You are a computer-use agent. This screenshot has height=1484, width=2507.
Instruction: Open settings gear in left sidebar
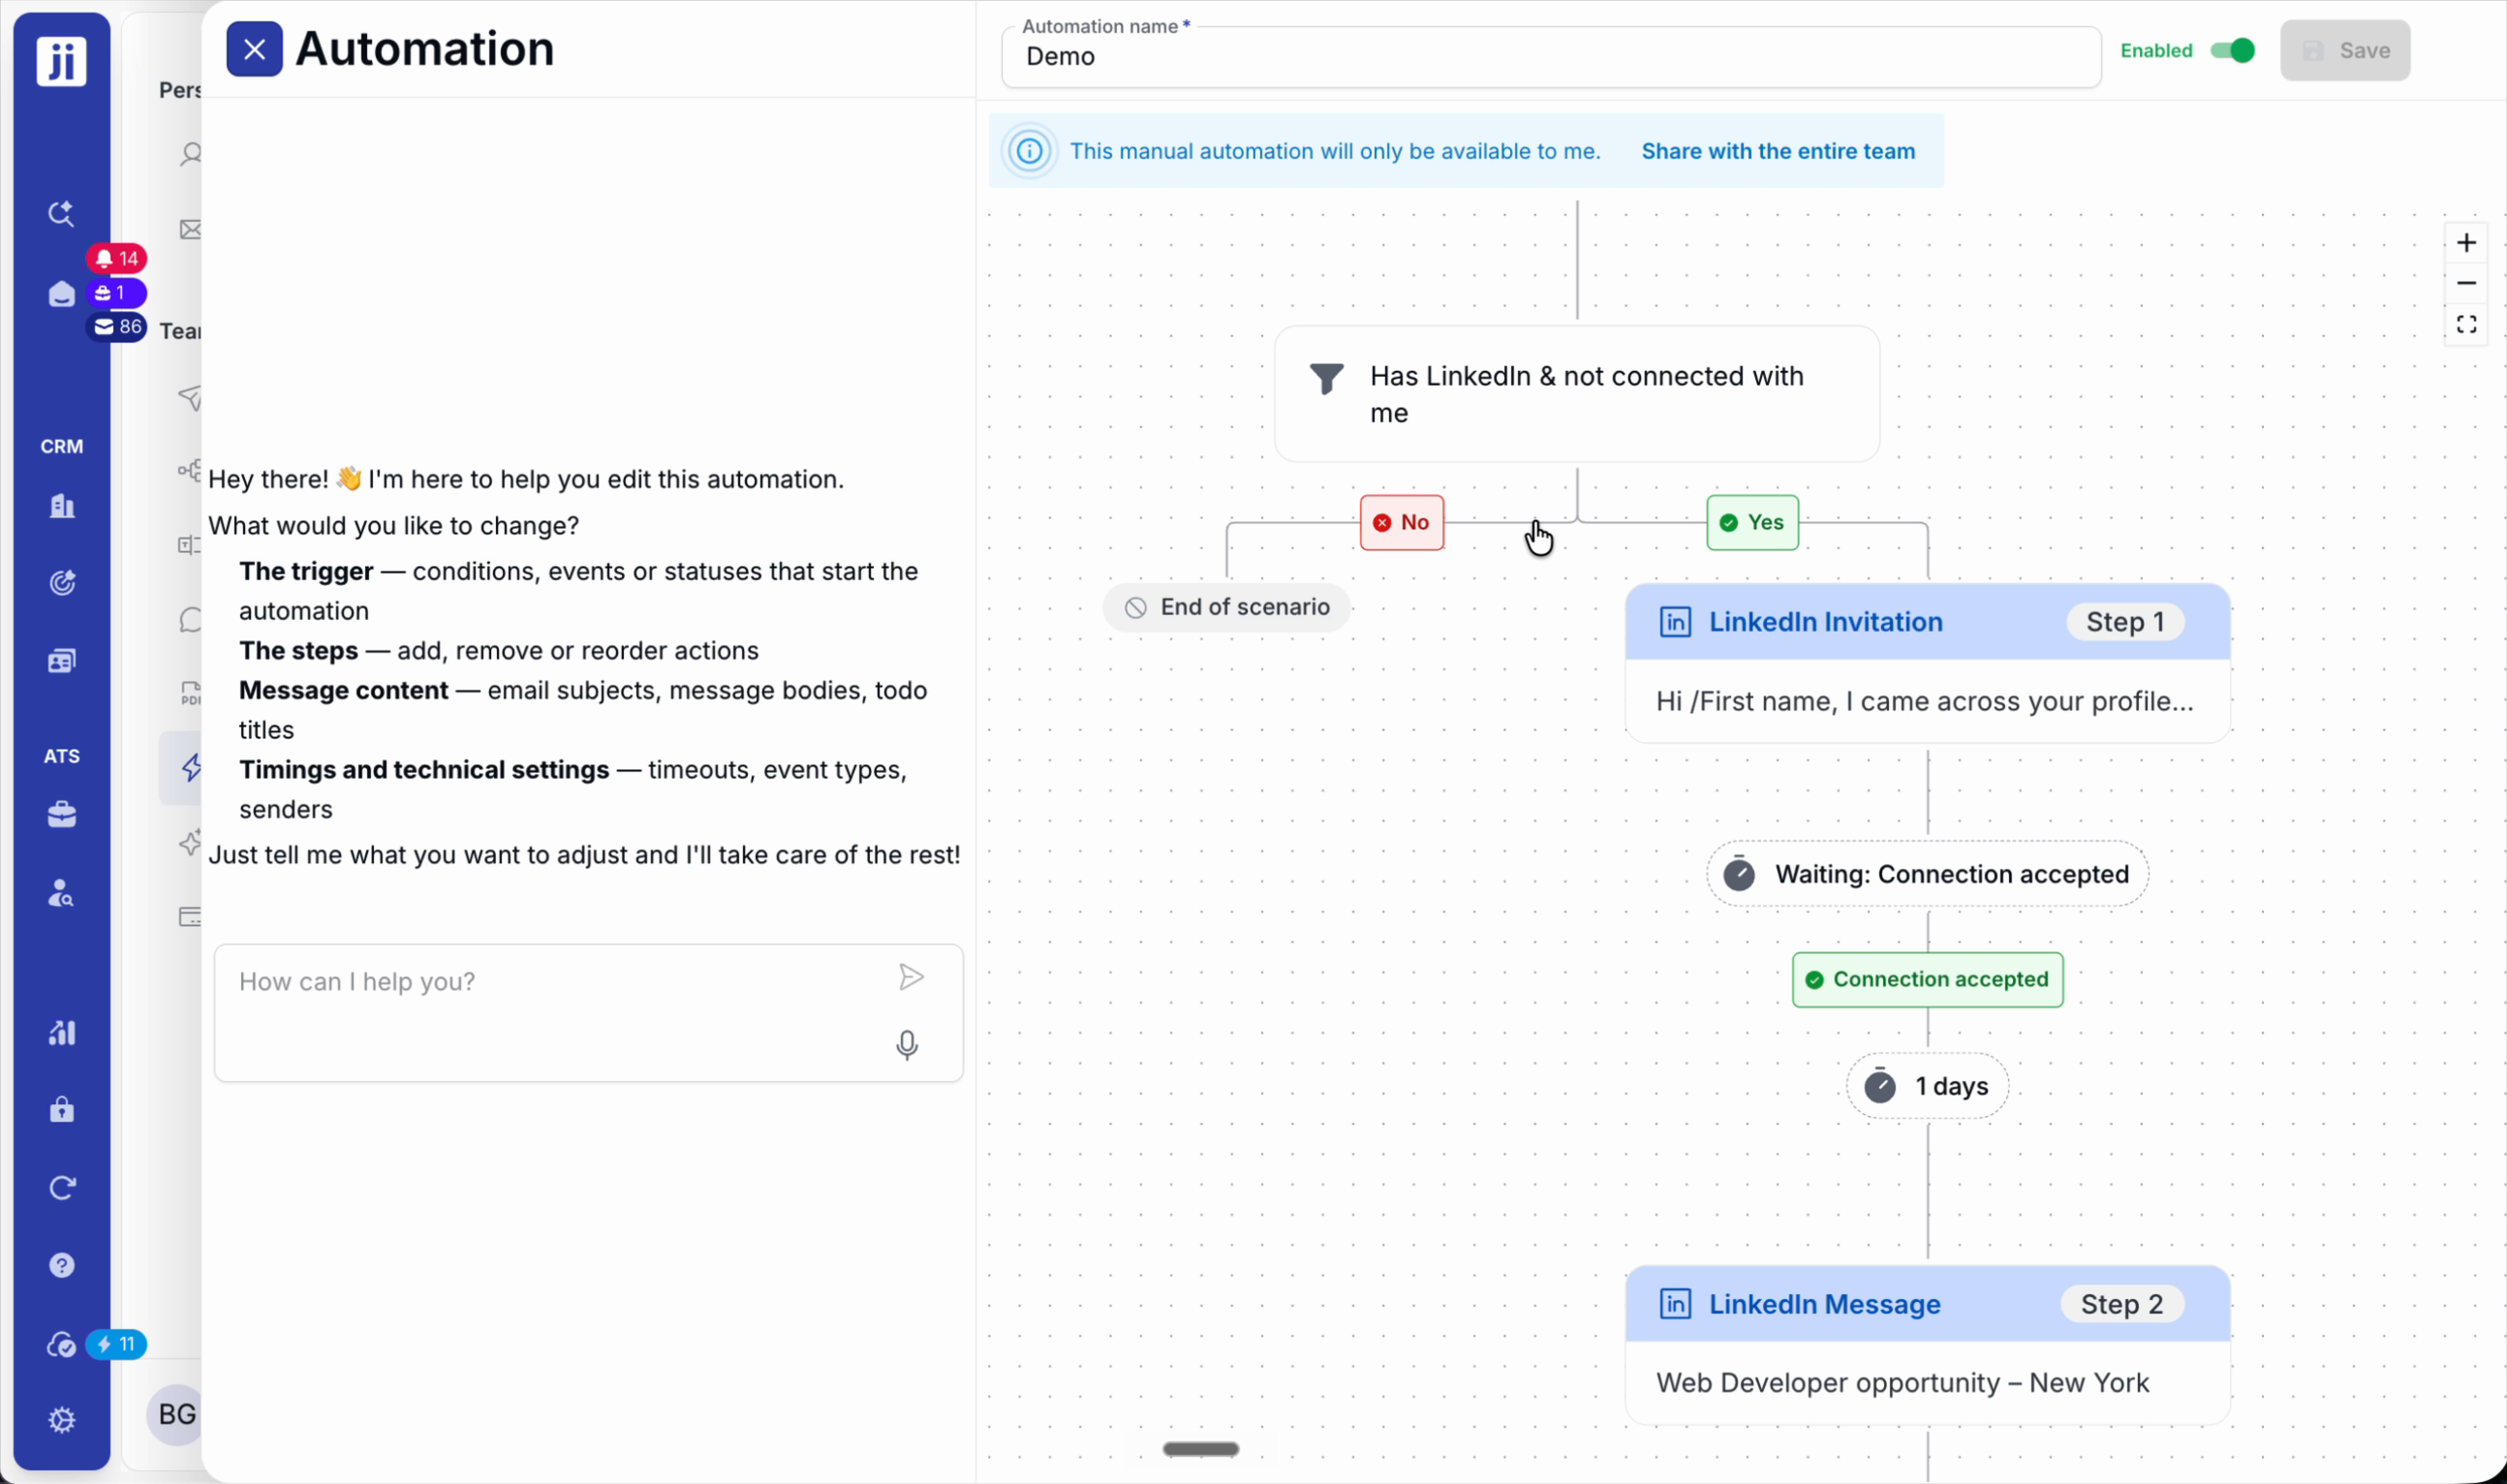click(62, 1420)
